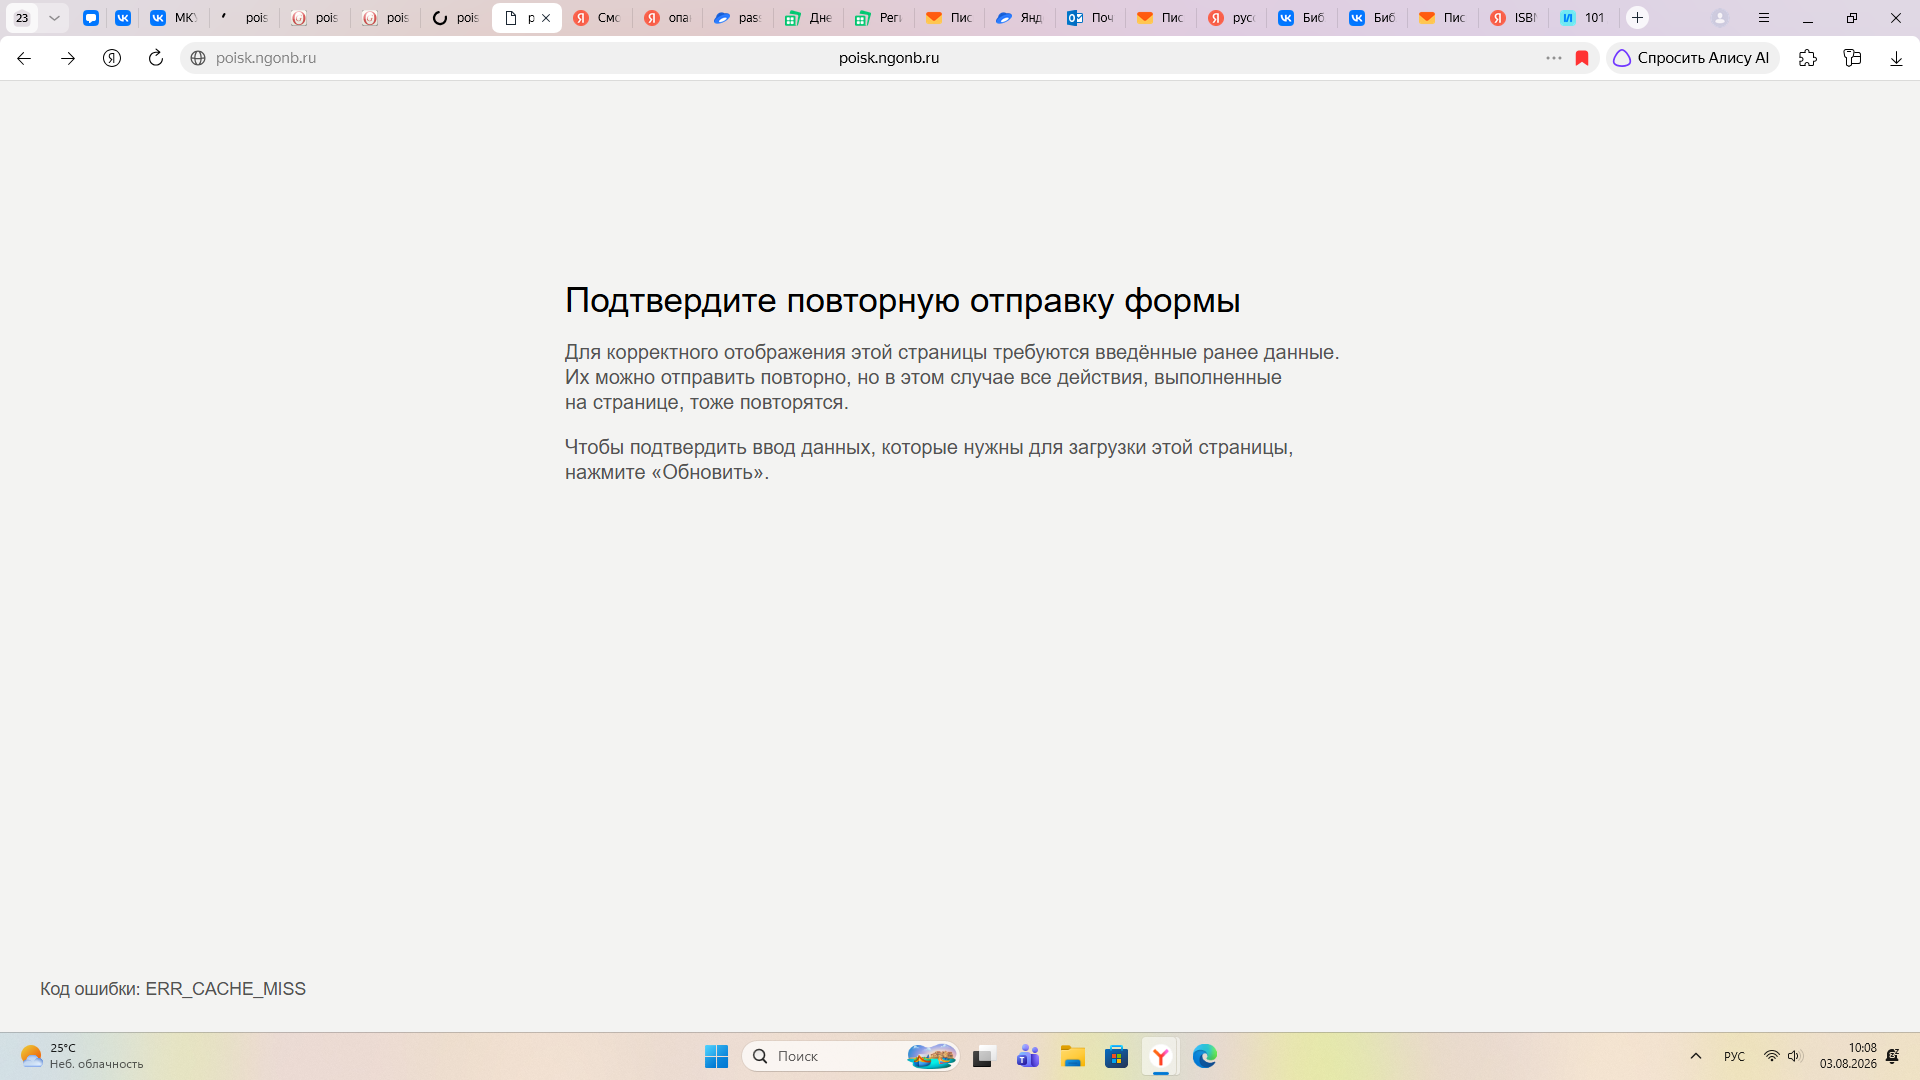Open the pinned blue messenger tab

click(91, 18)
